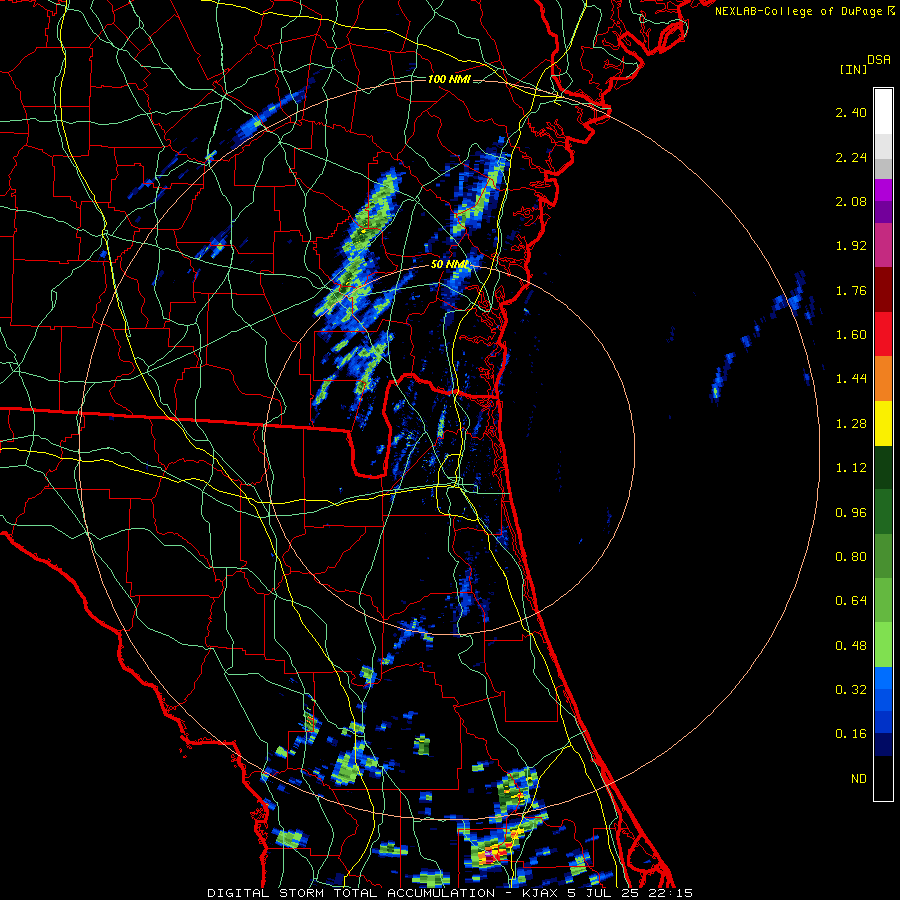Viewport: 900px width, 900px height.
Task: Select the 0.16 legend value
Action: (x=851, y=734)
